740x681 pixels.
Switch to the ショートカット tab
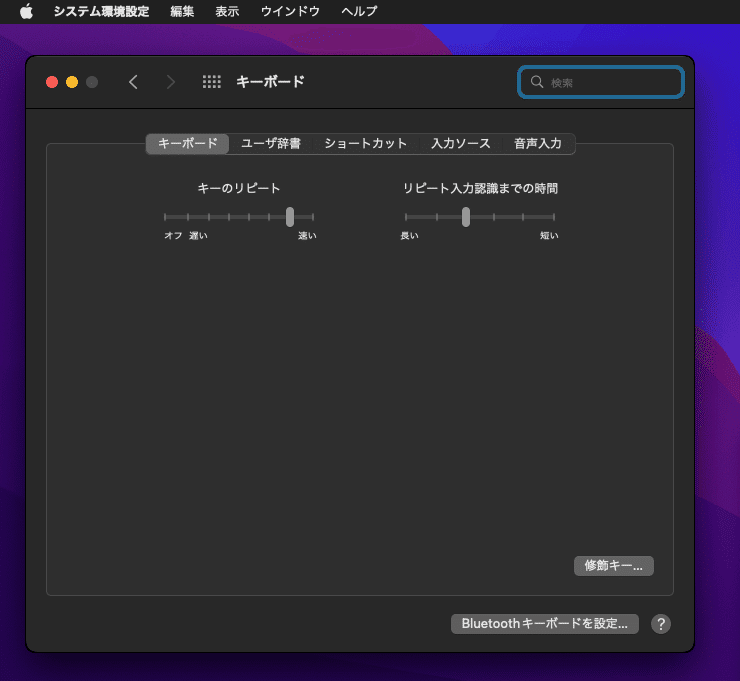click(x=366, y=143)
